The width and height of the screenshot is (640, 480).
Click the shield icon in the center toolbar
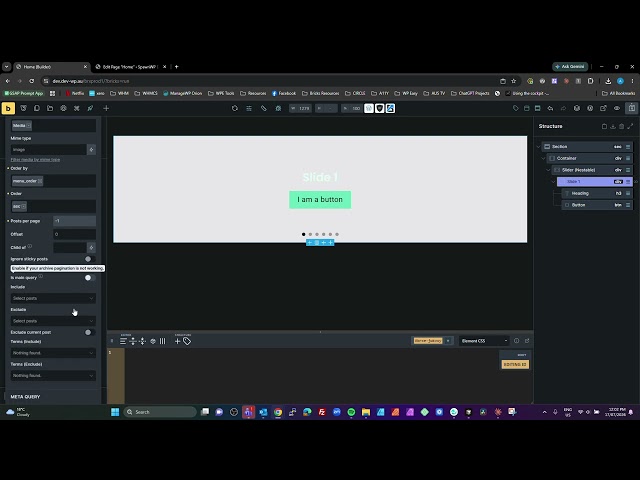[380, 108]
